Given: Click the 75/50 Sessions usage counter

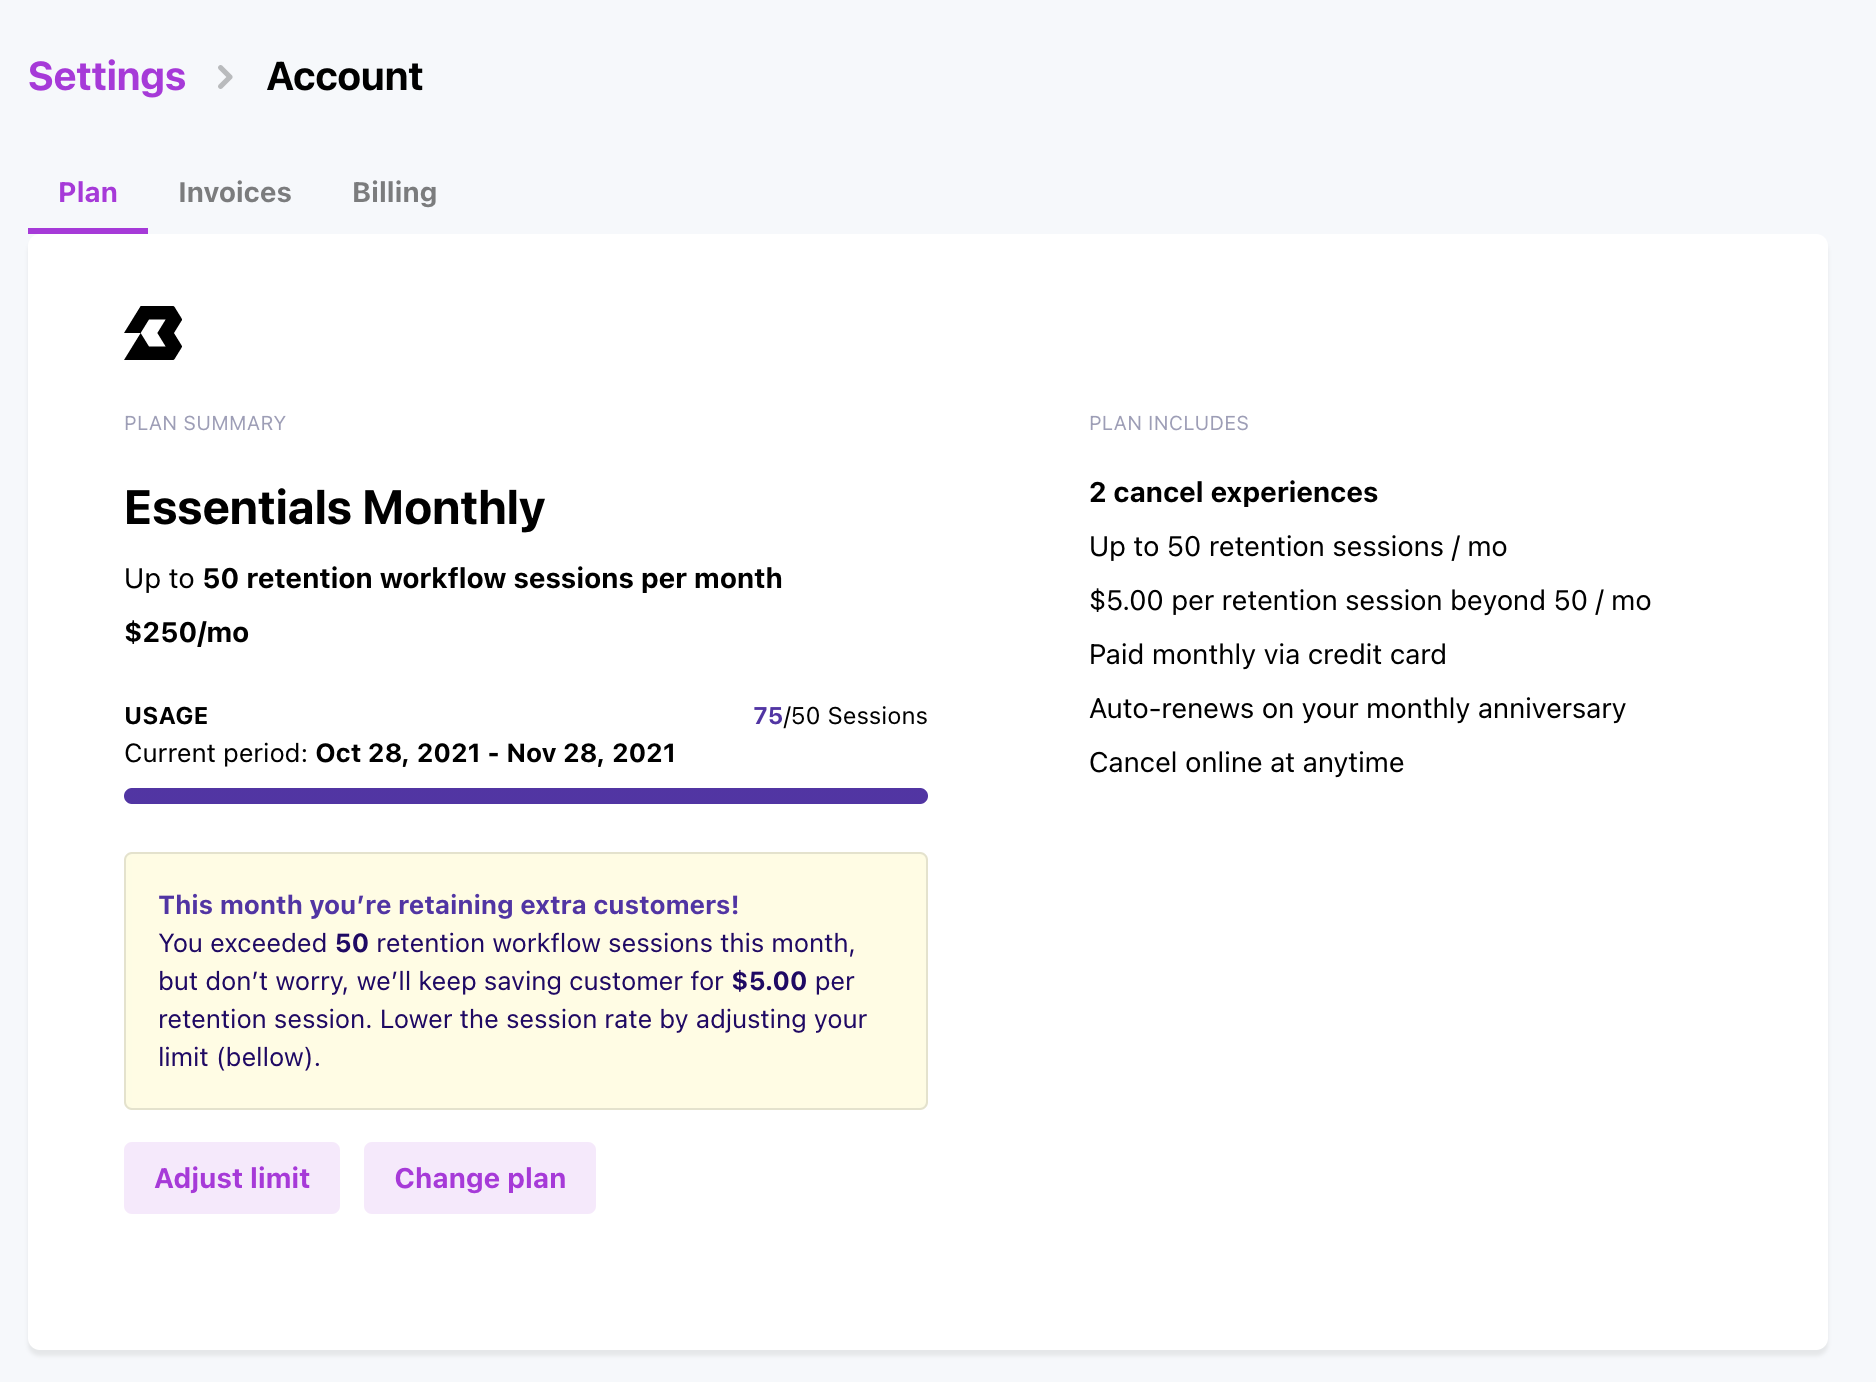Looking at the screenshot, I should pos(840,716).
